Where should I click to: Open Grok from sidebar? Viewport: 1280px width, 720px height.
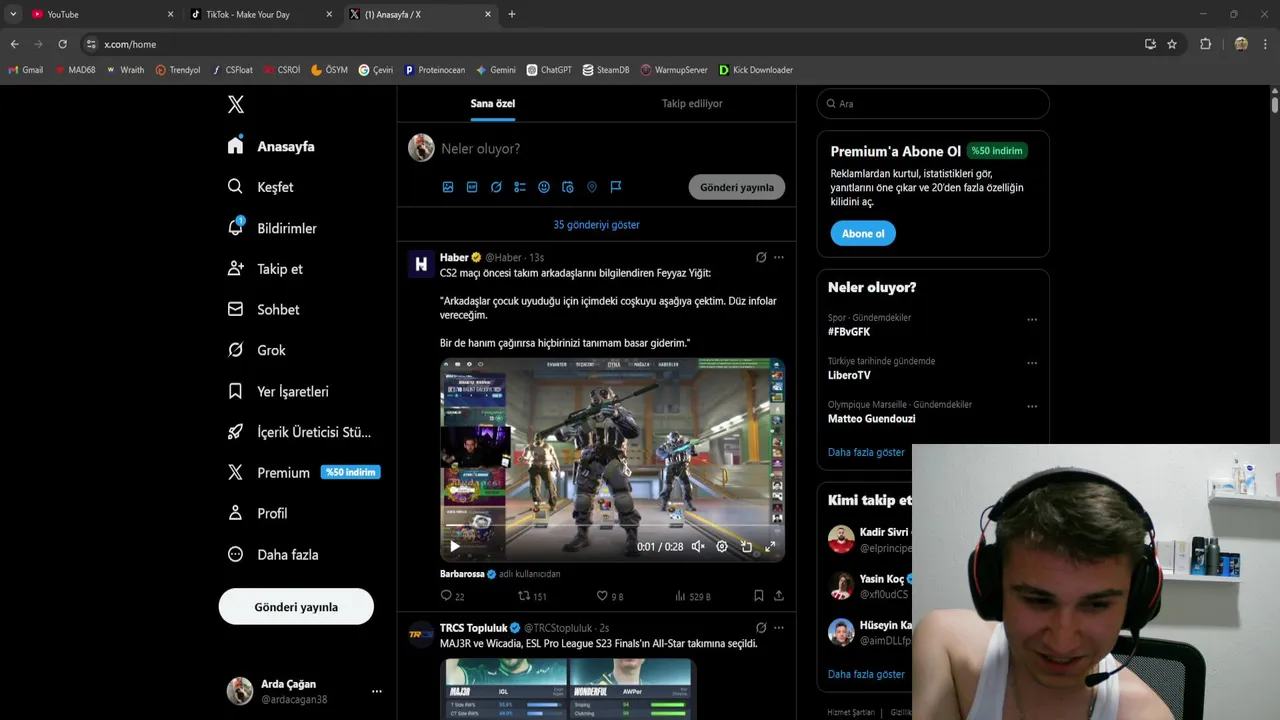pyautogui.click(x=256, y=350)
